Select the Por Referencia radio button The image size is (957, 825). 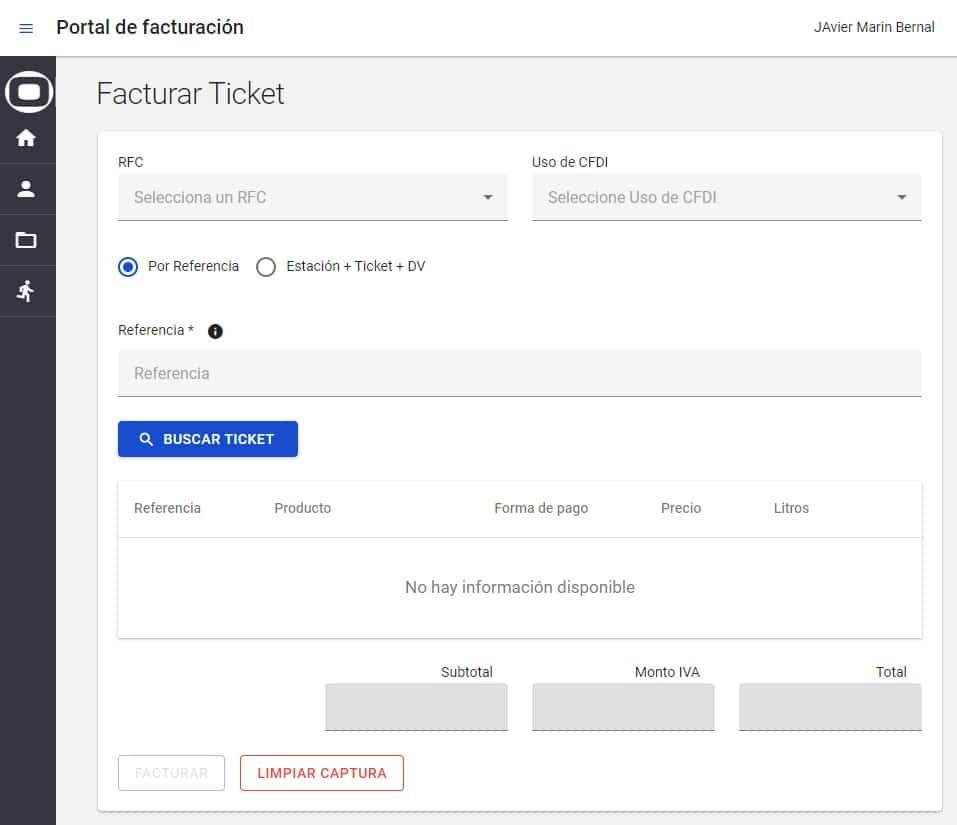click(x=128, y=267)
